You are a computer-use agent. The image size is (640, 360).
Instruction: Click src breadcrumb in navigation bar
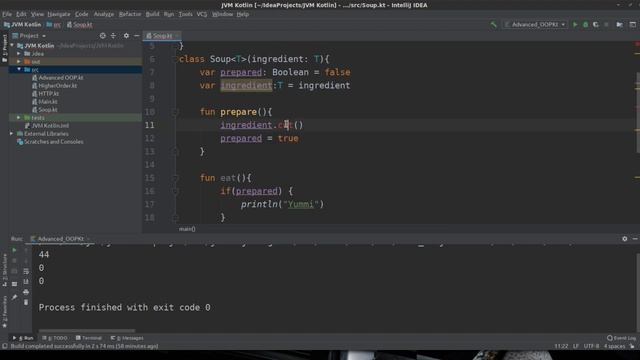tap(53, 25)
